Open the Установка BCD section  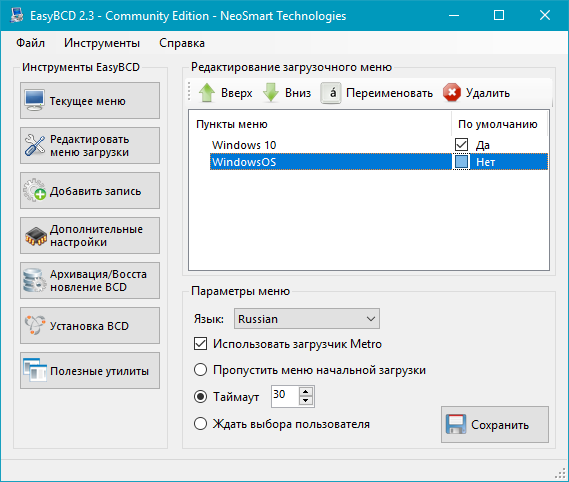[90, 326]
